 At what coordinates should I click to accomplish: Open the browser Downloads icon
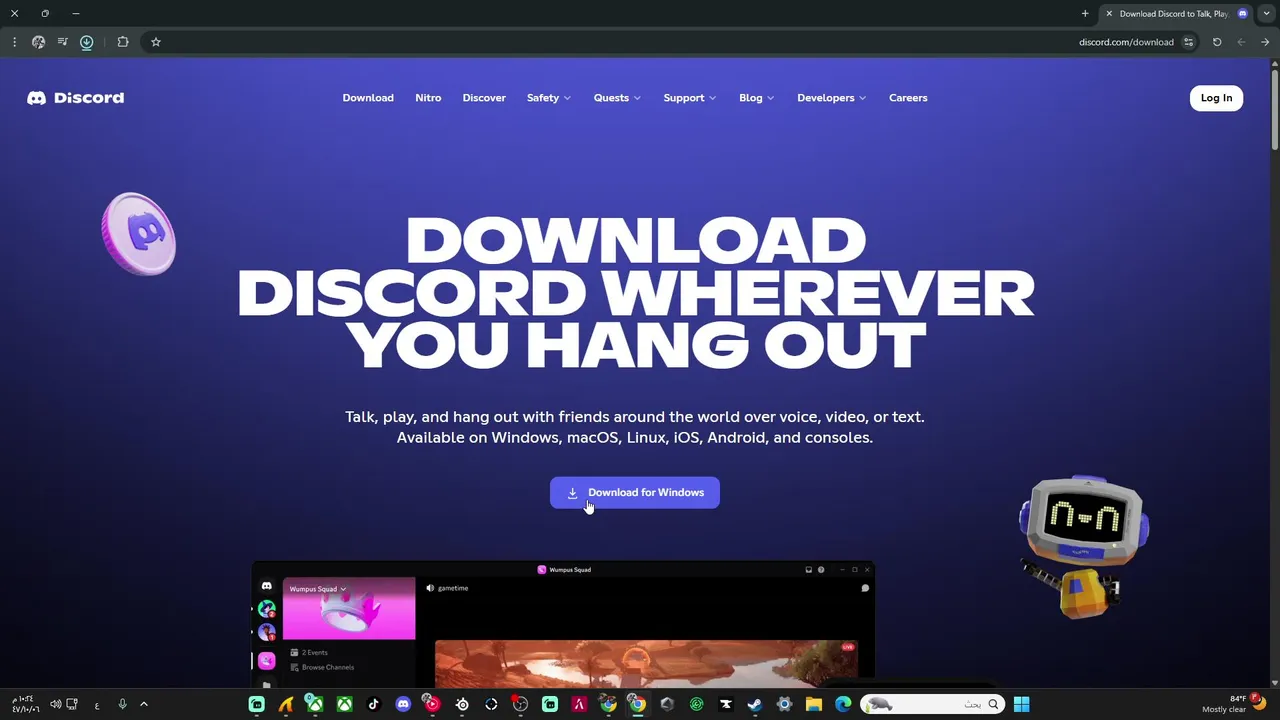click(87, 42)
